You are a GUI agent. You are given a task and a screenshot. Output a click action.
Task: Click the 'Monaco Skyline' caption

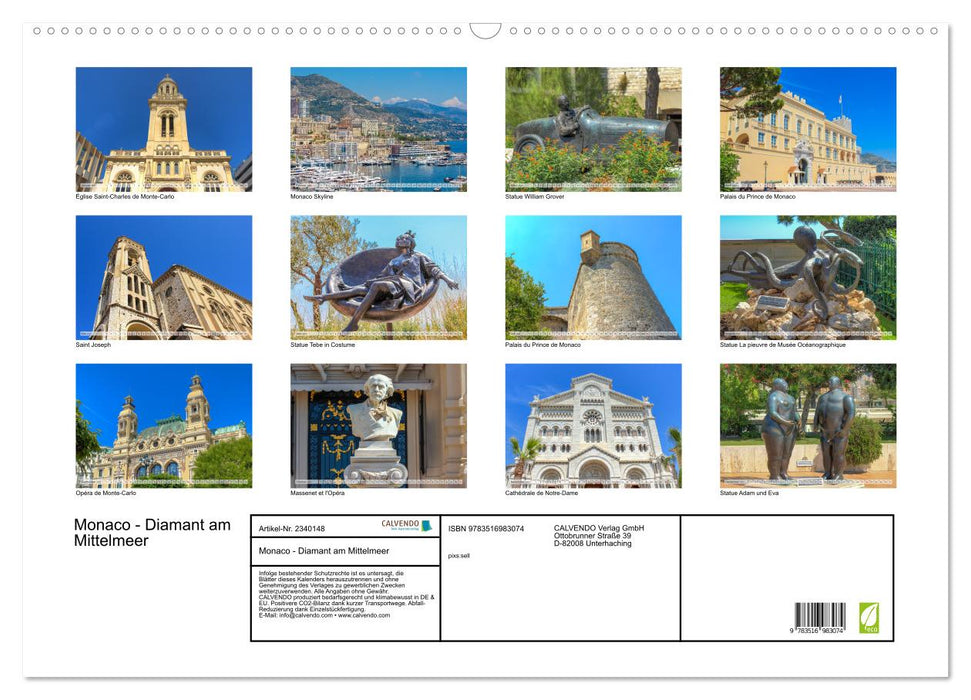tap(312, 196)
